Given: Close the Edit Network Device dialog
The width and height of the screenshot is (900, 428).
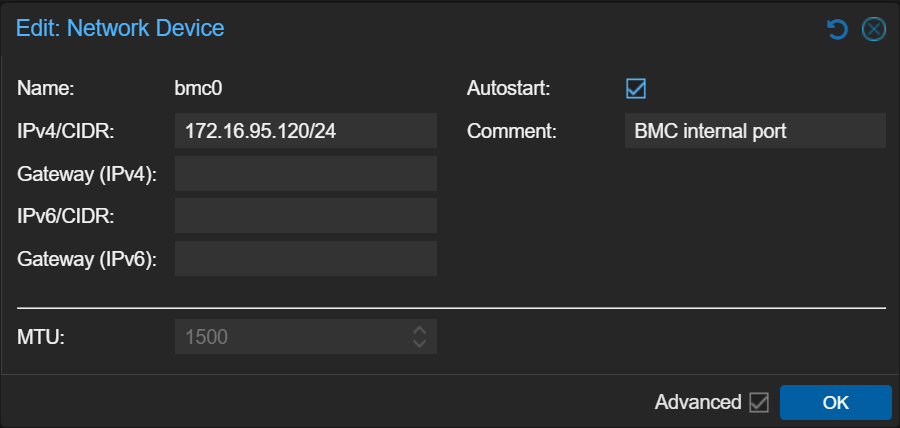Looking at the screenshot, I should pyautogui.click(x=874, y=29).
